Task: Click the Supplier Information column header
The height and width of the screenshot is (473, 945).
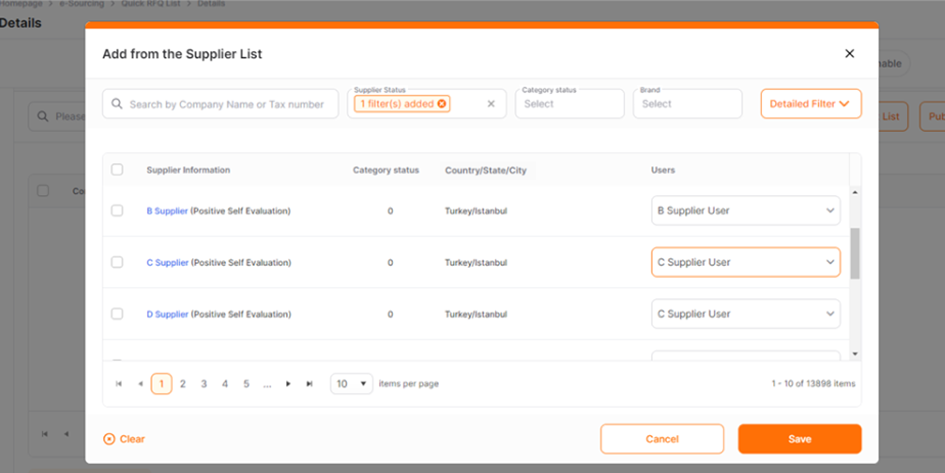Action: pyautogui.click(x=188, y=170)
